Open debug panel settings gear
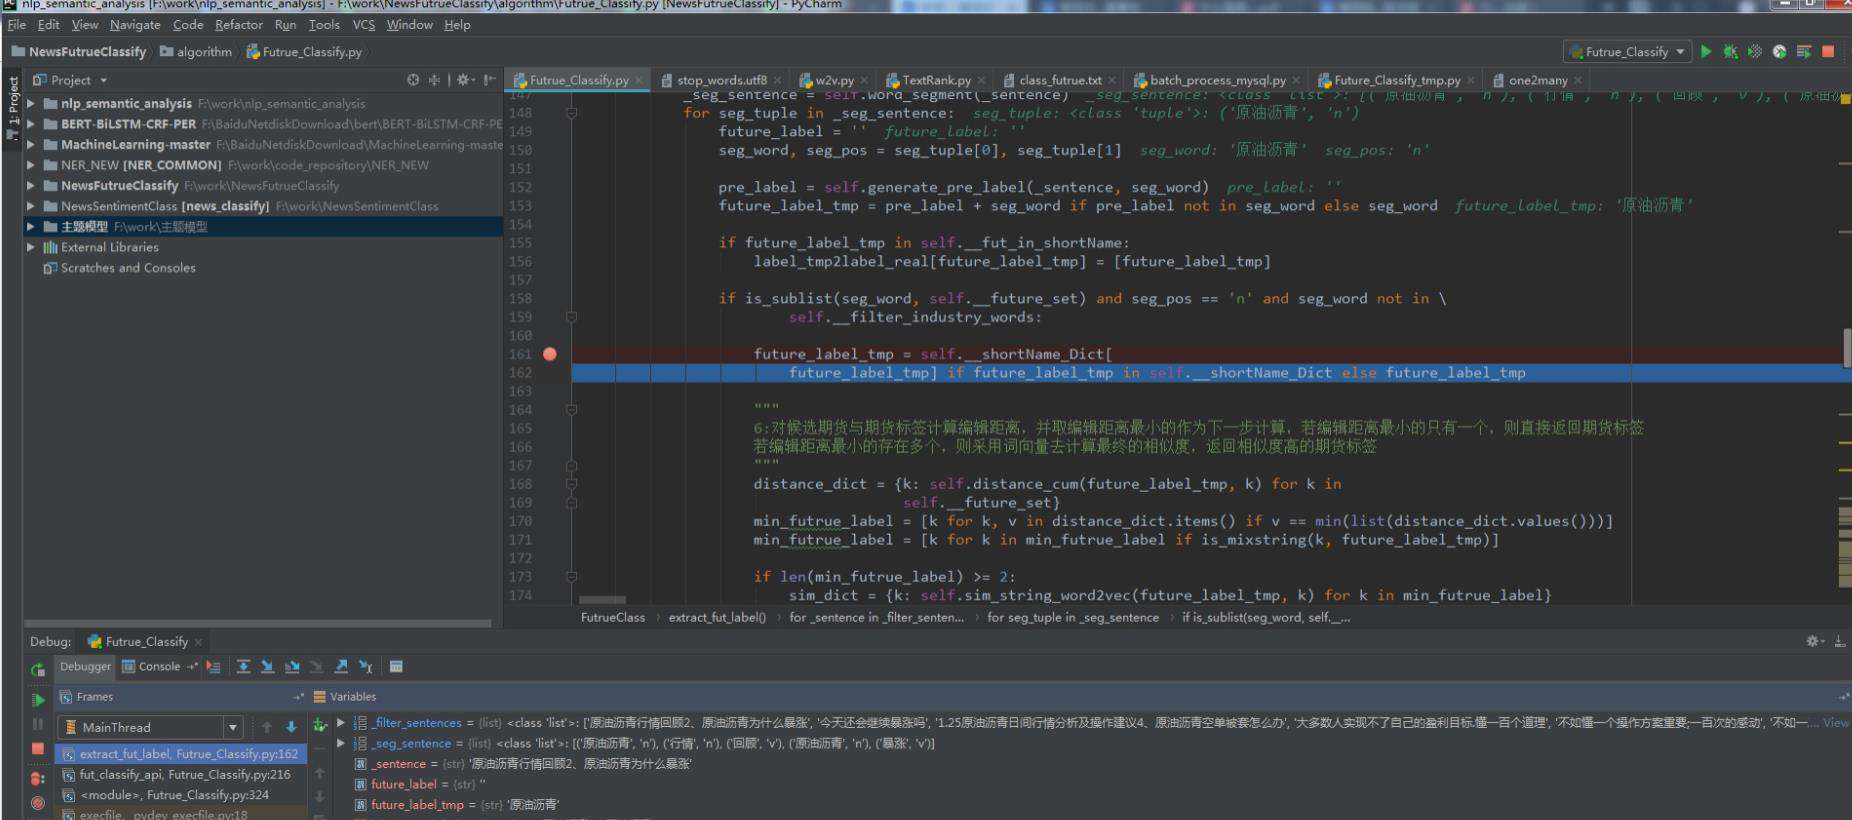1852x820 pixels. pos(1814,641)
